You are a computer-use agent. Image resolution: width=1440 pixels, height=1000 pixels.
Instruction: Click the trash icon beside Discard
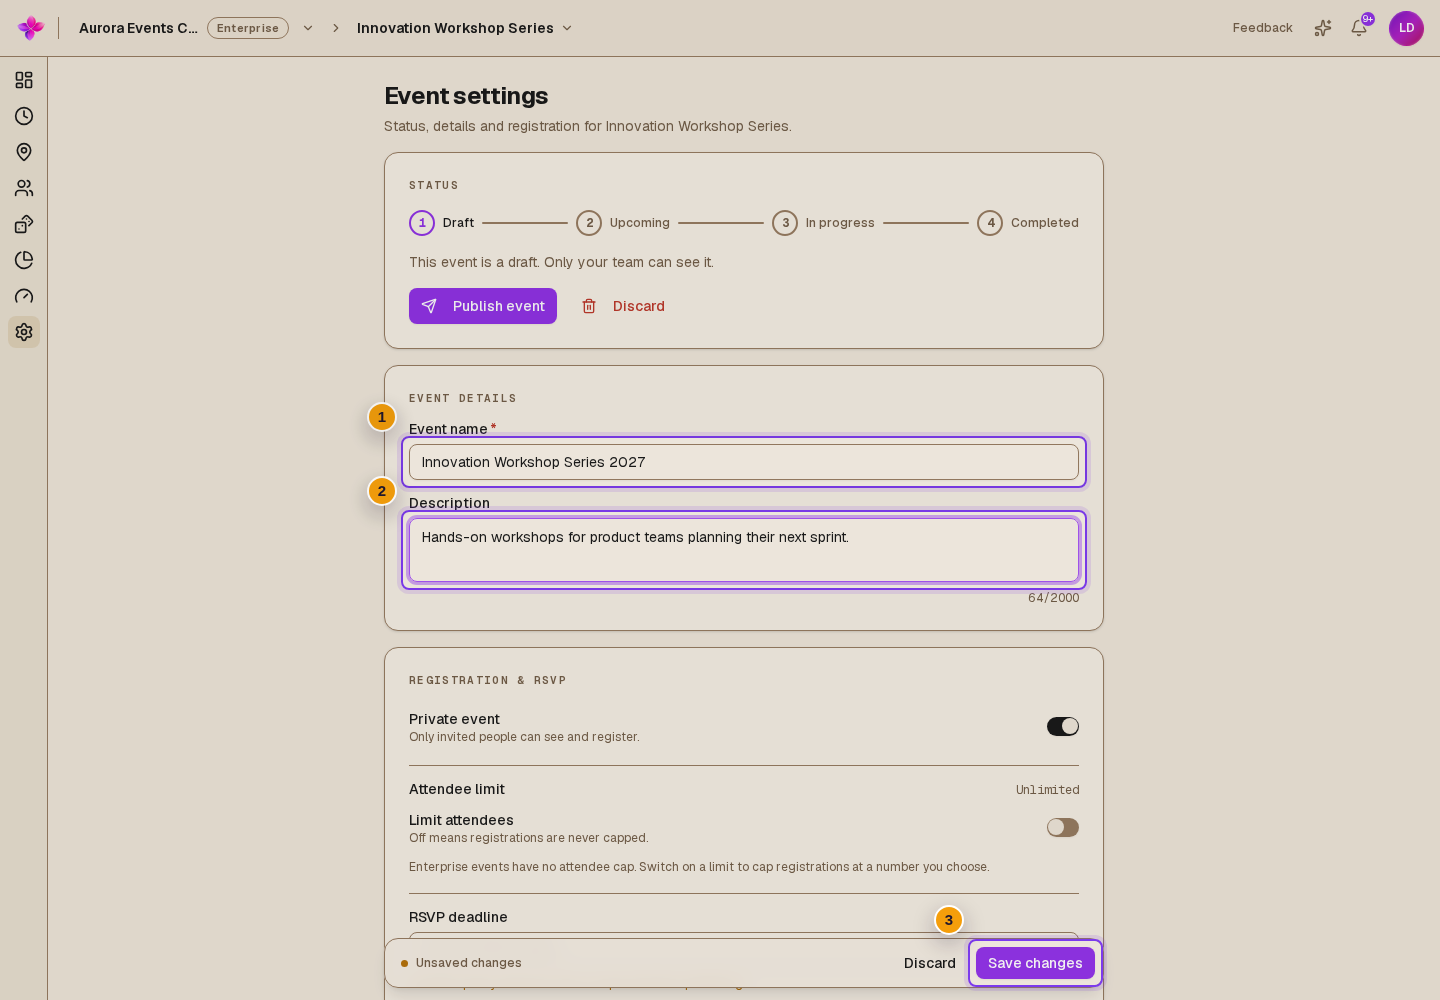pyautogui.click(x=589, y=306)
